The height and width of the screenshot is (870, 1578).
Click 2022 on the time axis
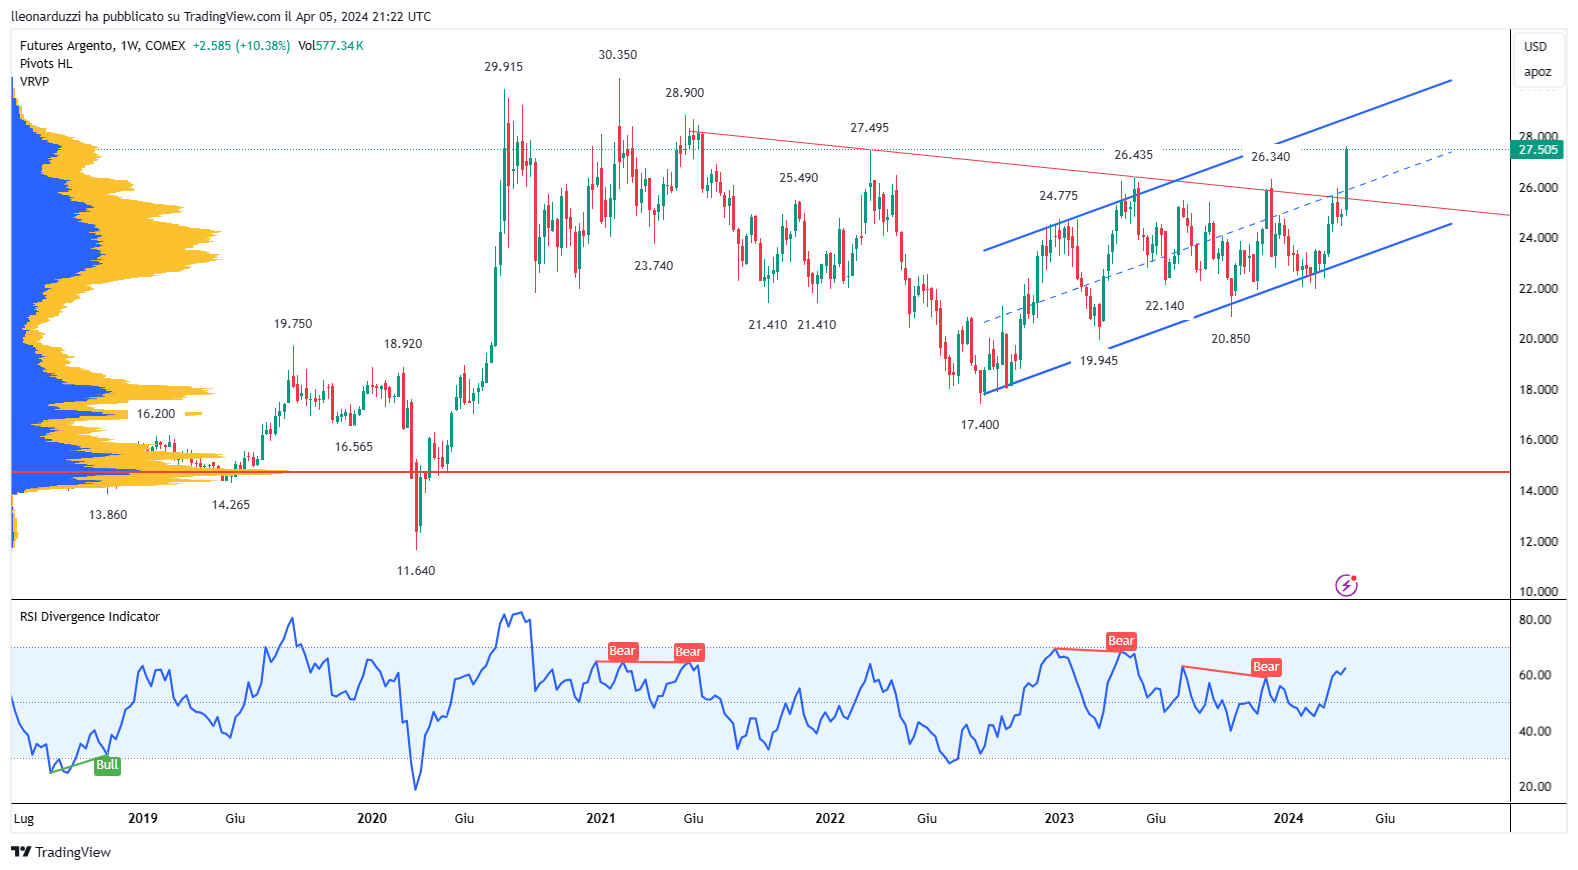pyautogui.click(x=830, y=818)
